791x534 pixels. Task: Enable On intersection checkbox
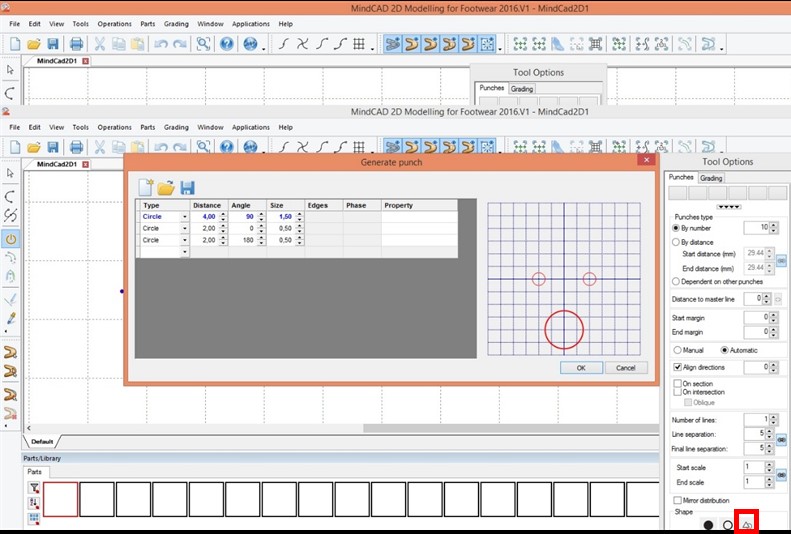click(x=677, y=392)
